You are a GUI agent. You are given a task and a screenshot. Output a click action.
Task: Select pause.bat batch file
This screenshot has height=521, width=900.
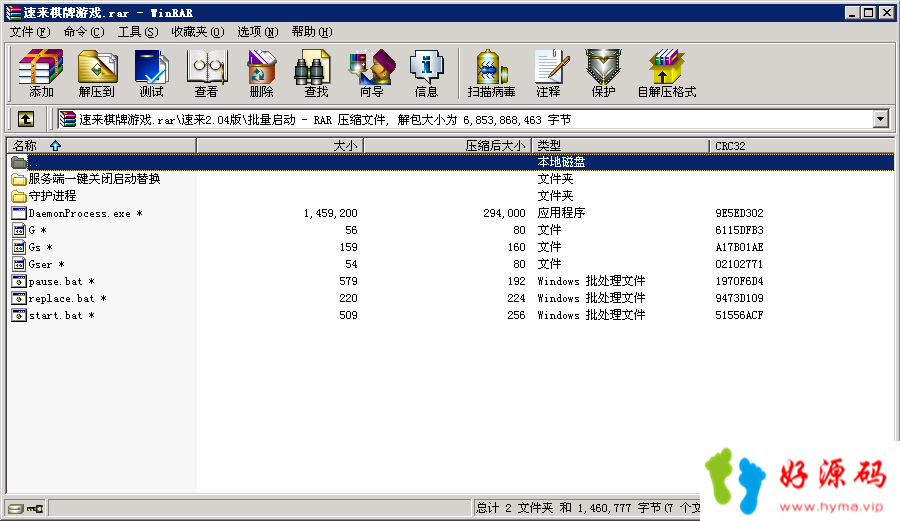pos(53,281)
